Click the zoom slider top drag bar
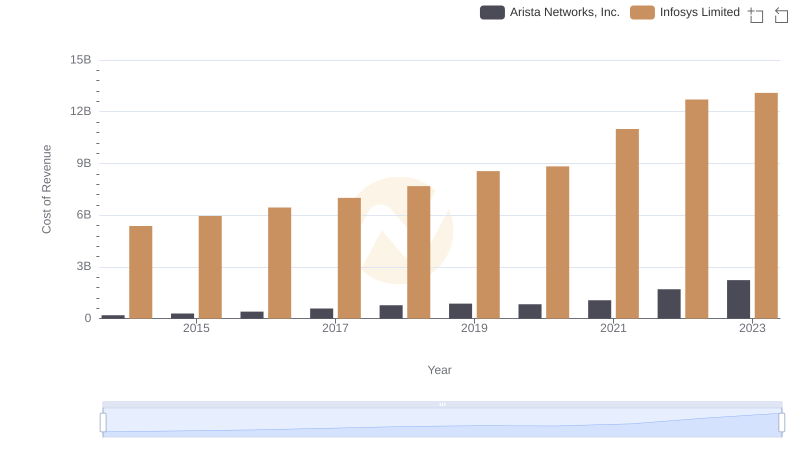The image size is (800, 461). [x=442, y=404]
